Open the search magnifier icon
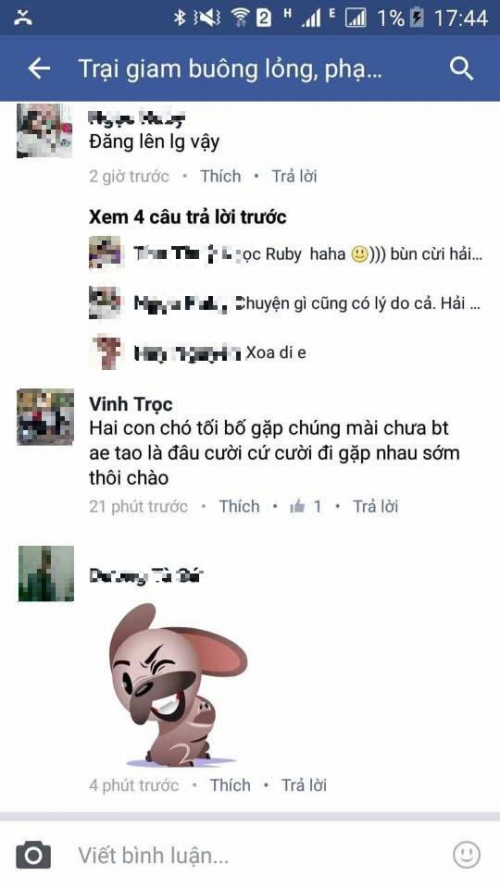 (461, 69)
